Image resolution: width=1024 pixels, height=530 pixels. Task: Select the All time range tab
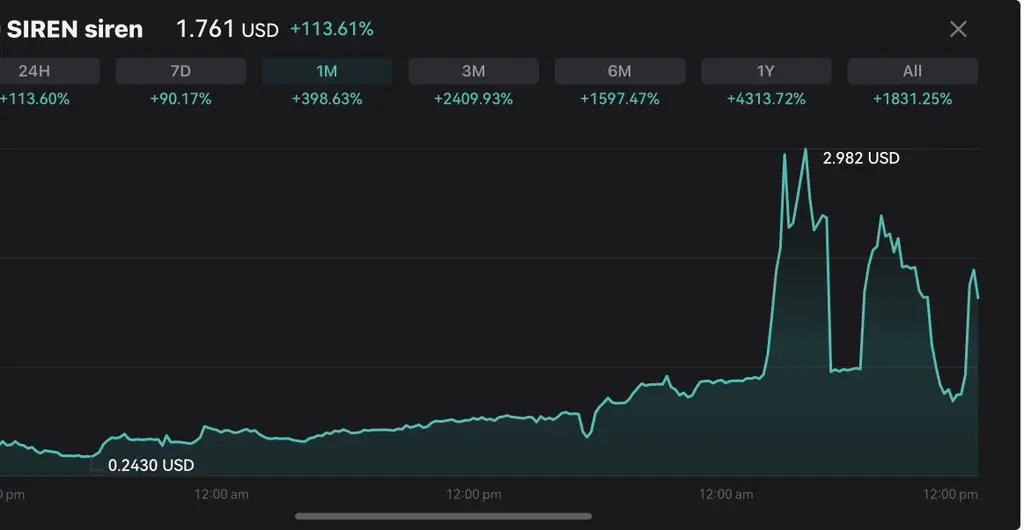912,71
